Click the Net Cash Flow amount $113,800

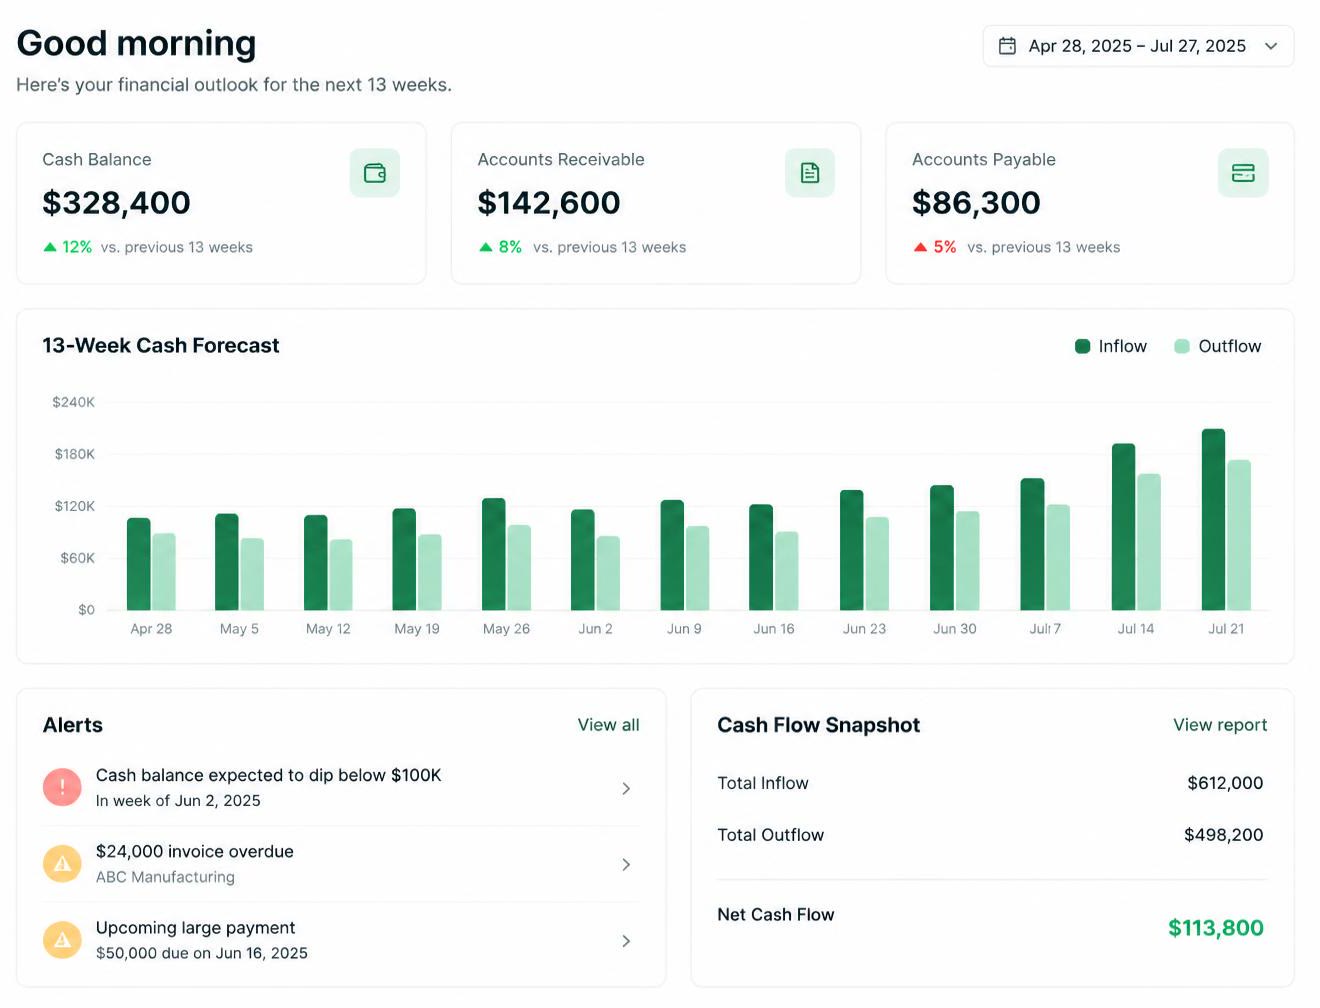(1216, 928)
